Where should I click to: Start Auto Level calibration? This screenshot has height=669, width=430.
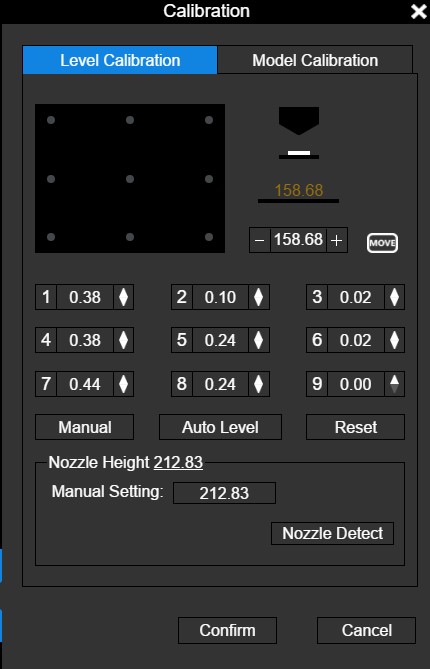click(x=220, y=427)
